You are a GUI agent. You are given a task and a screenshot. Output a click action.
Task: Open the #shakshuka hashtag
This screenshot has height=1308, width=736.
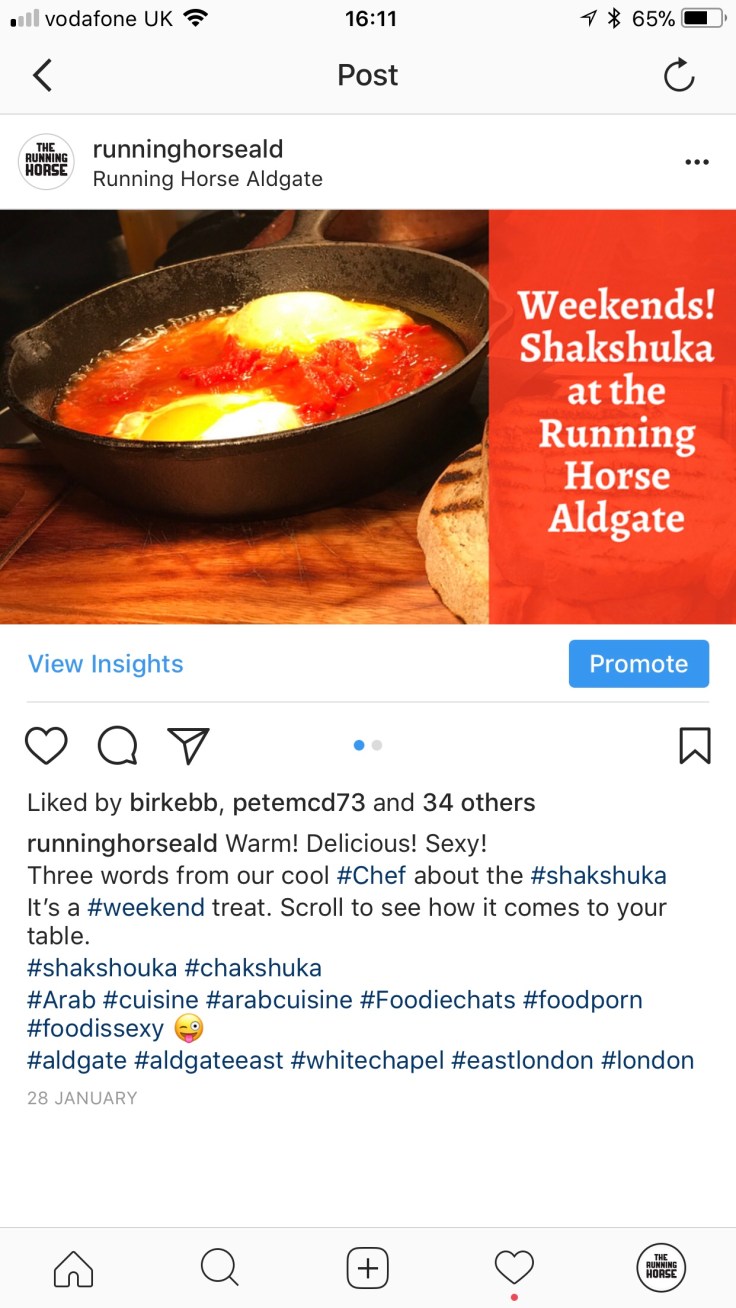598,875
